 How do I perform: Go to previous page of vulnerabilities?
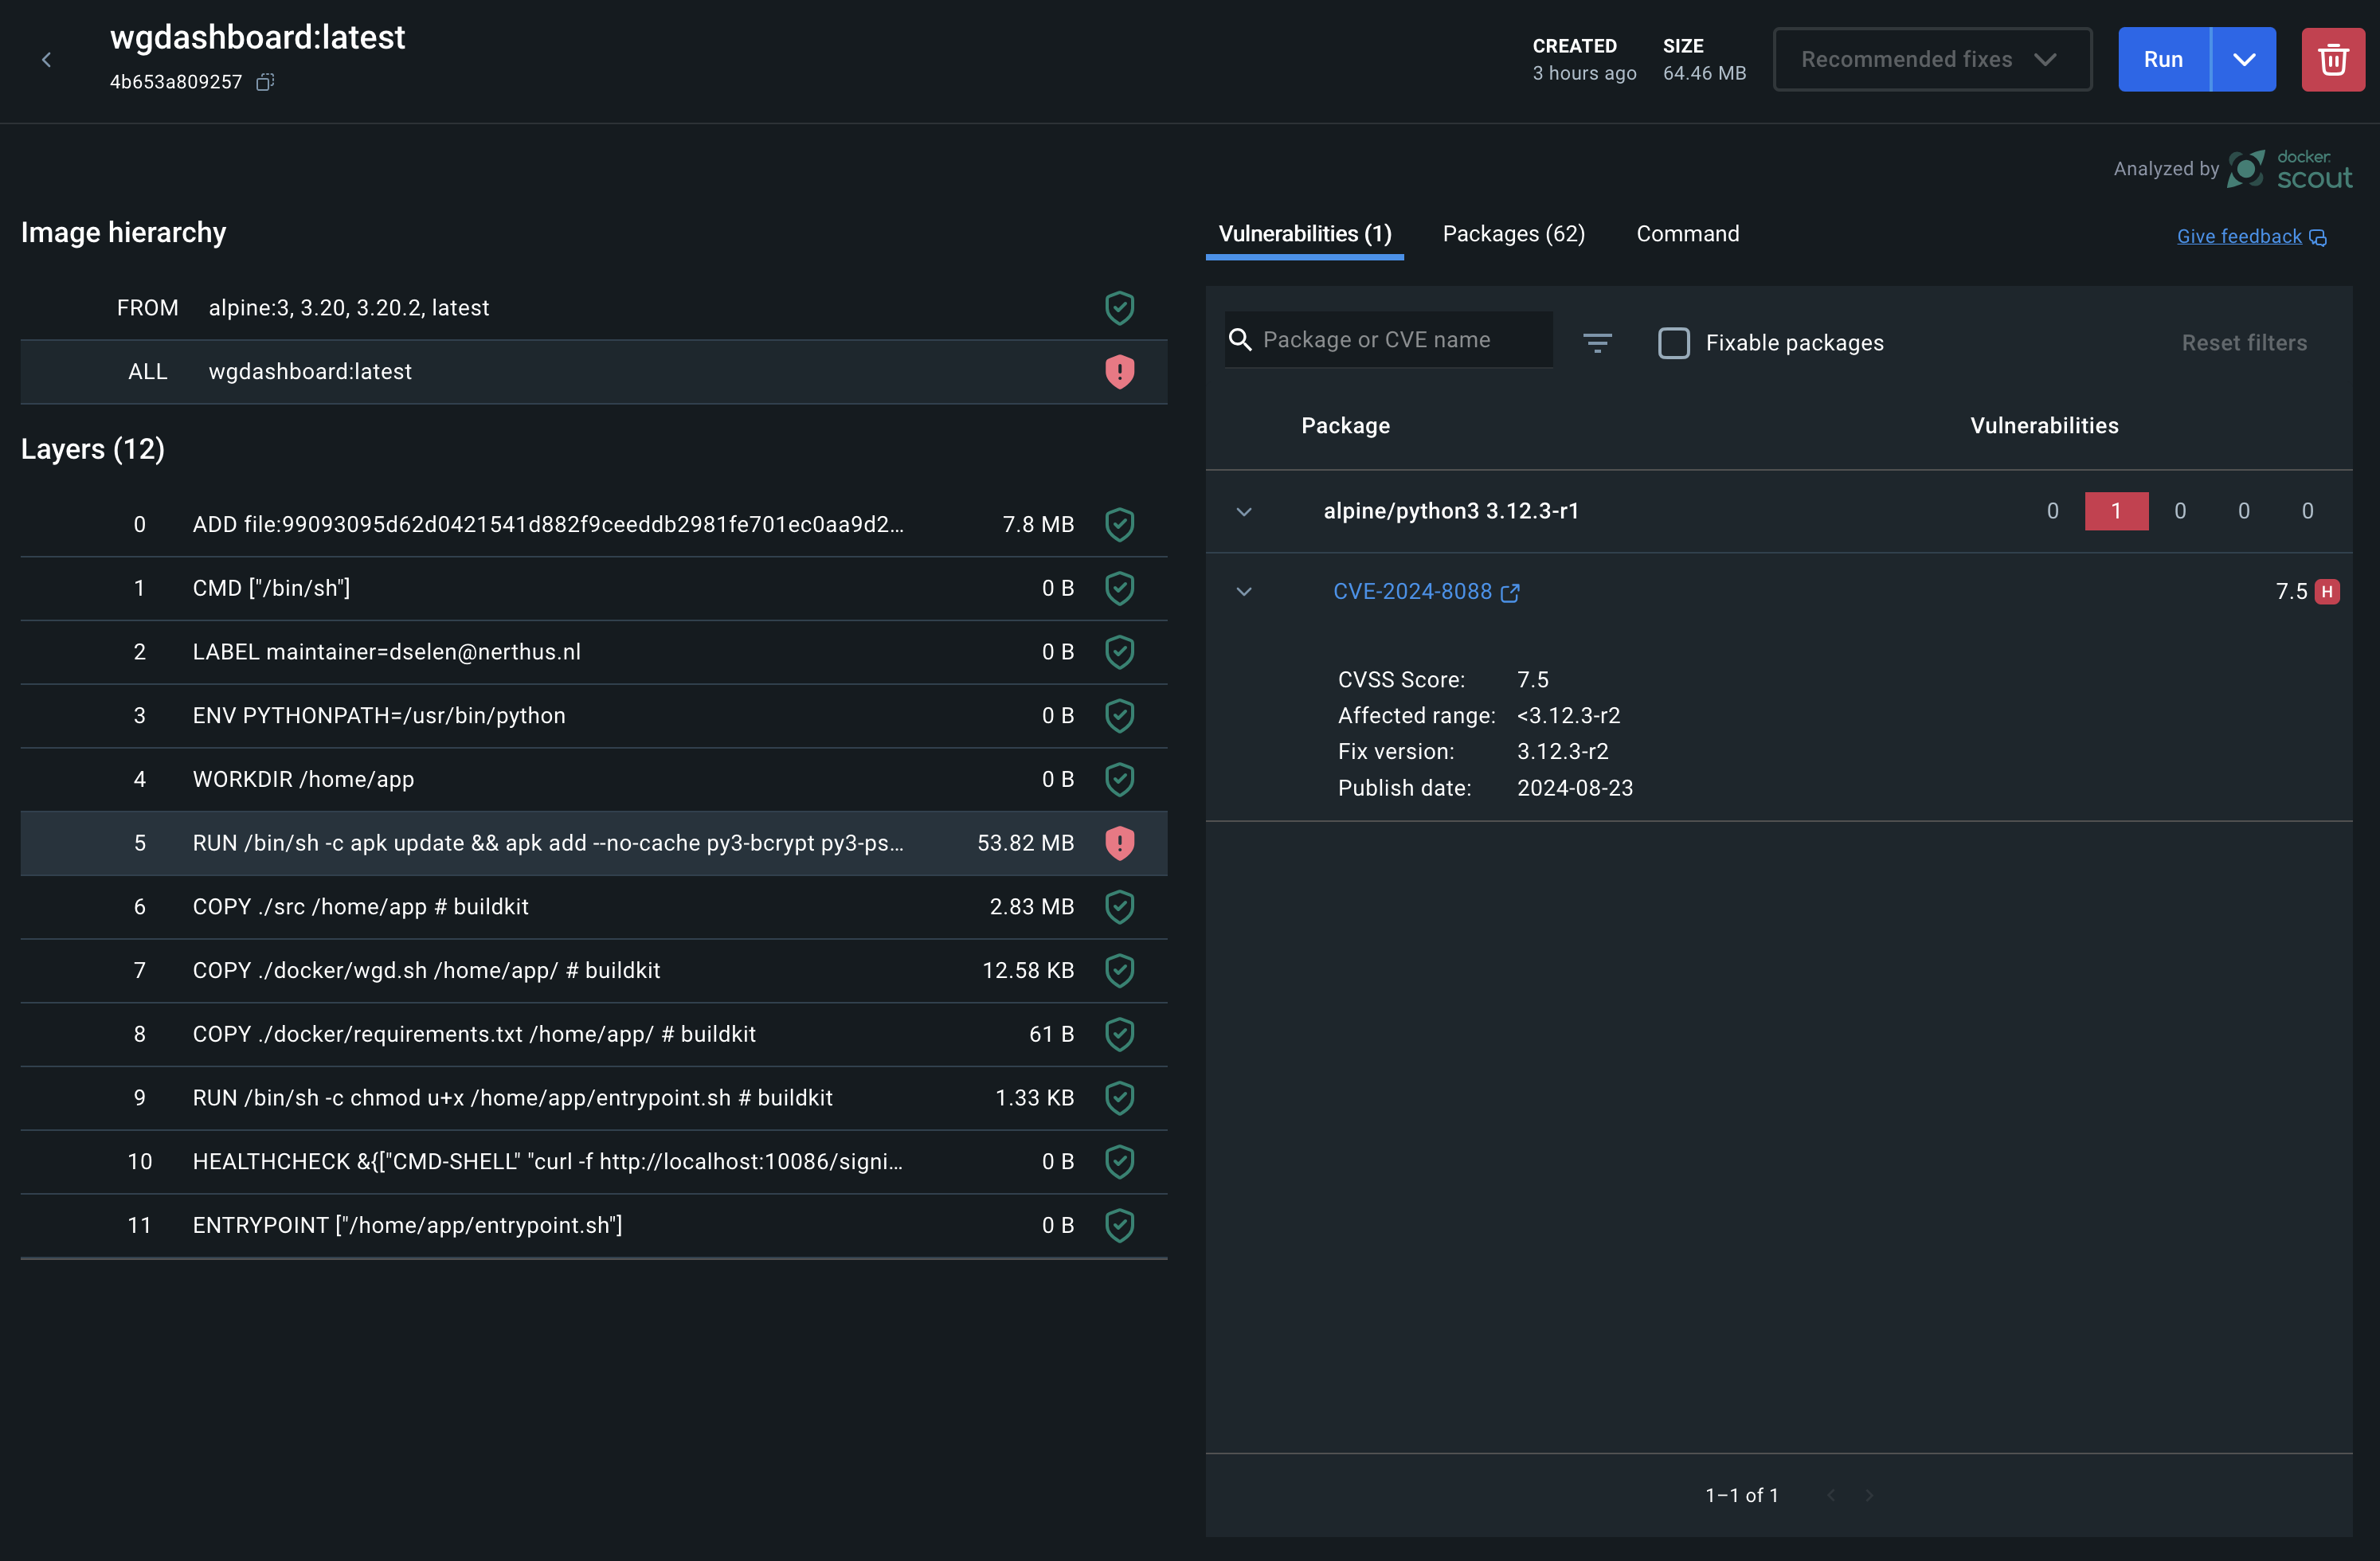coord(1831,1495)
